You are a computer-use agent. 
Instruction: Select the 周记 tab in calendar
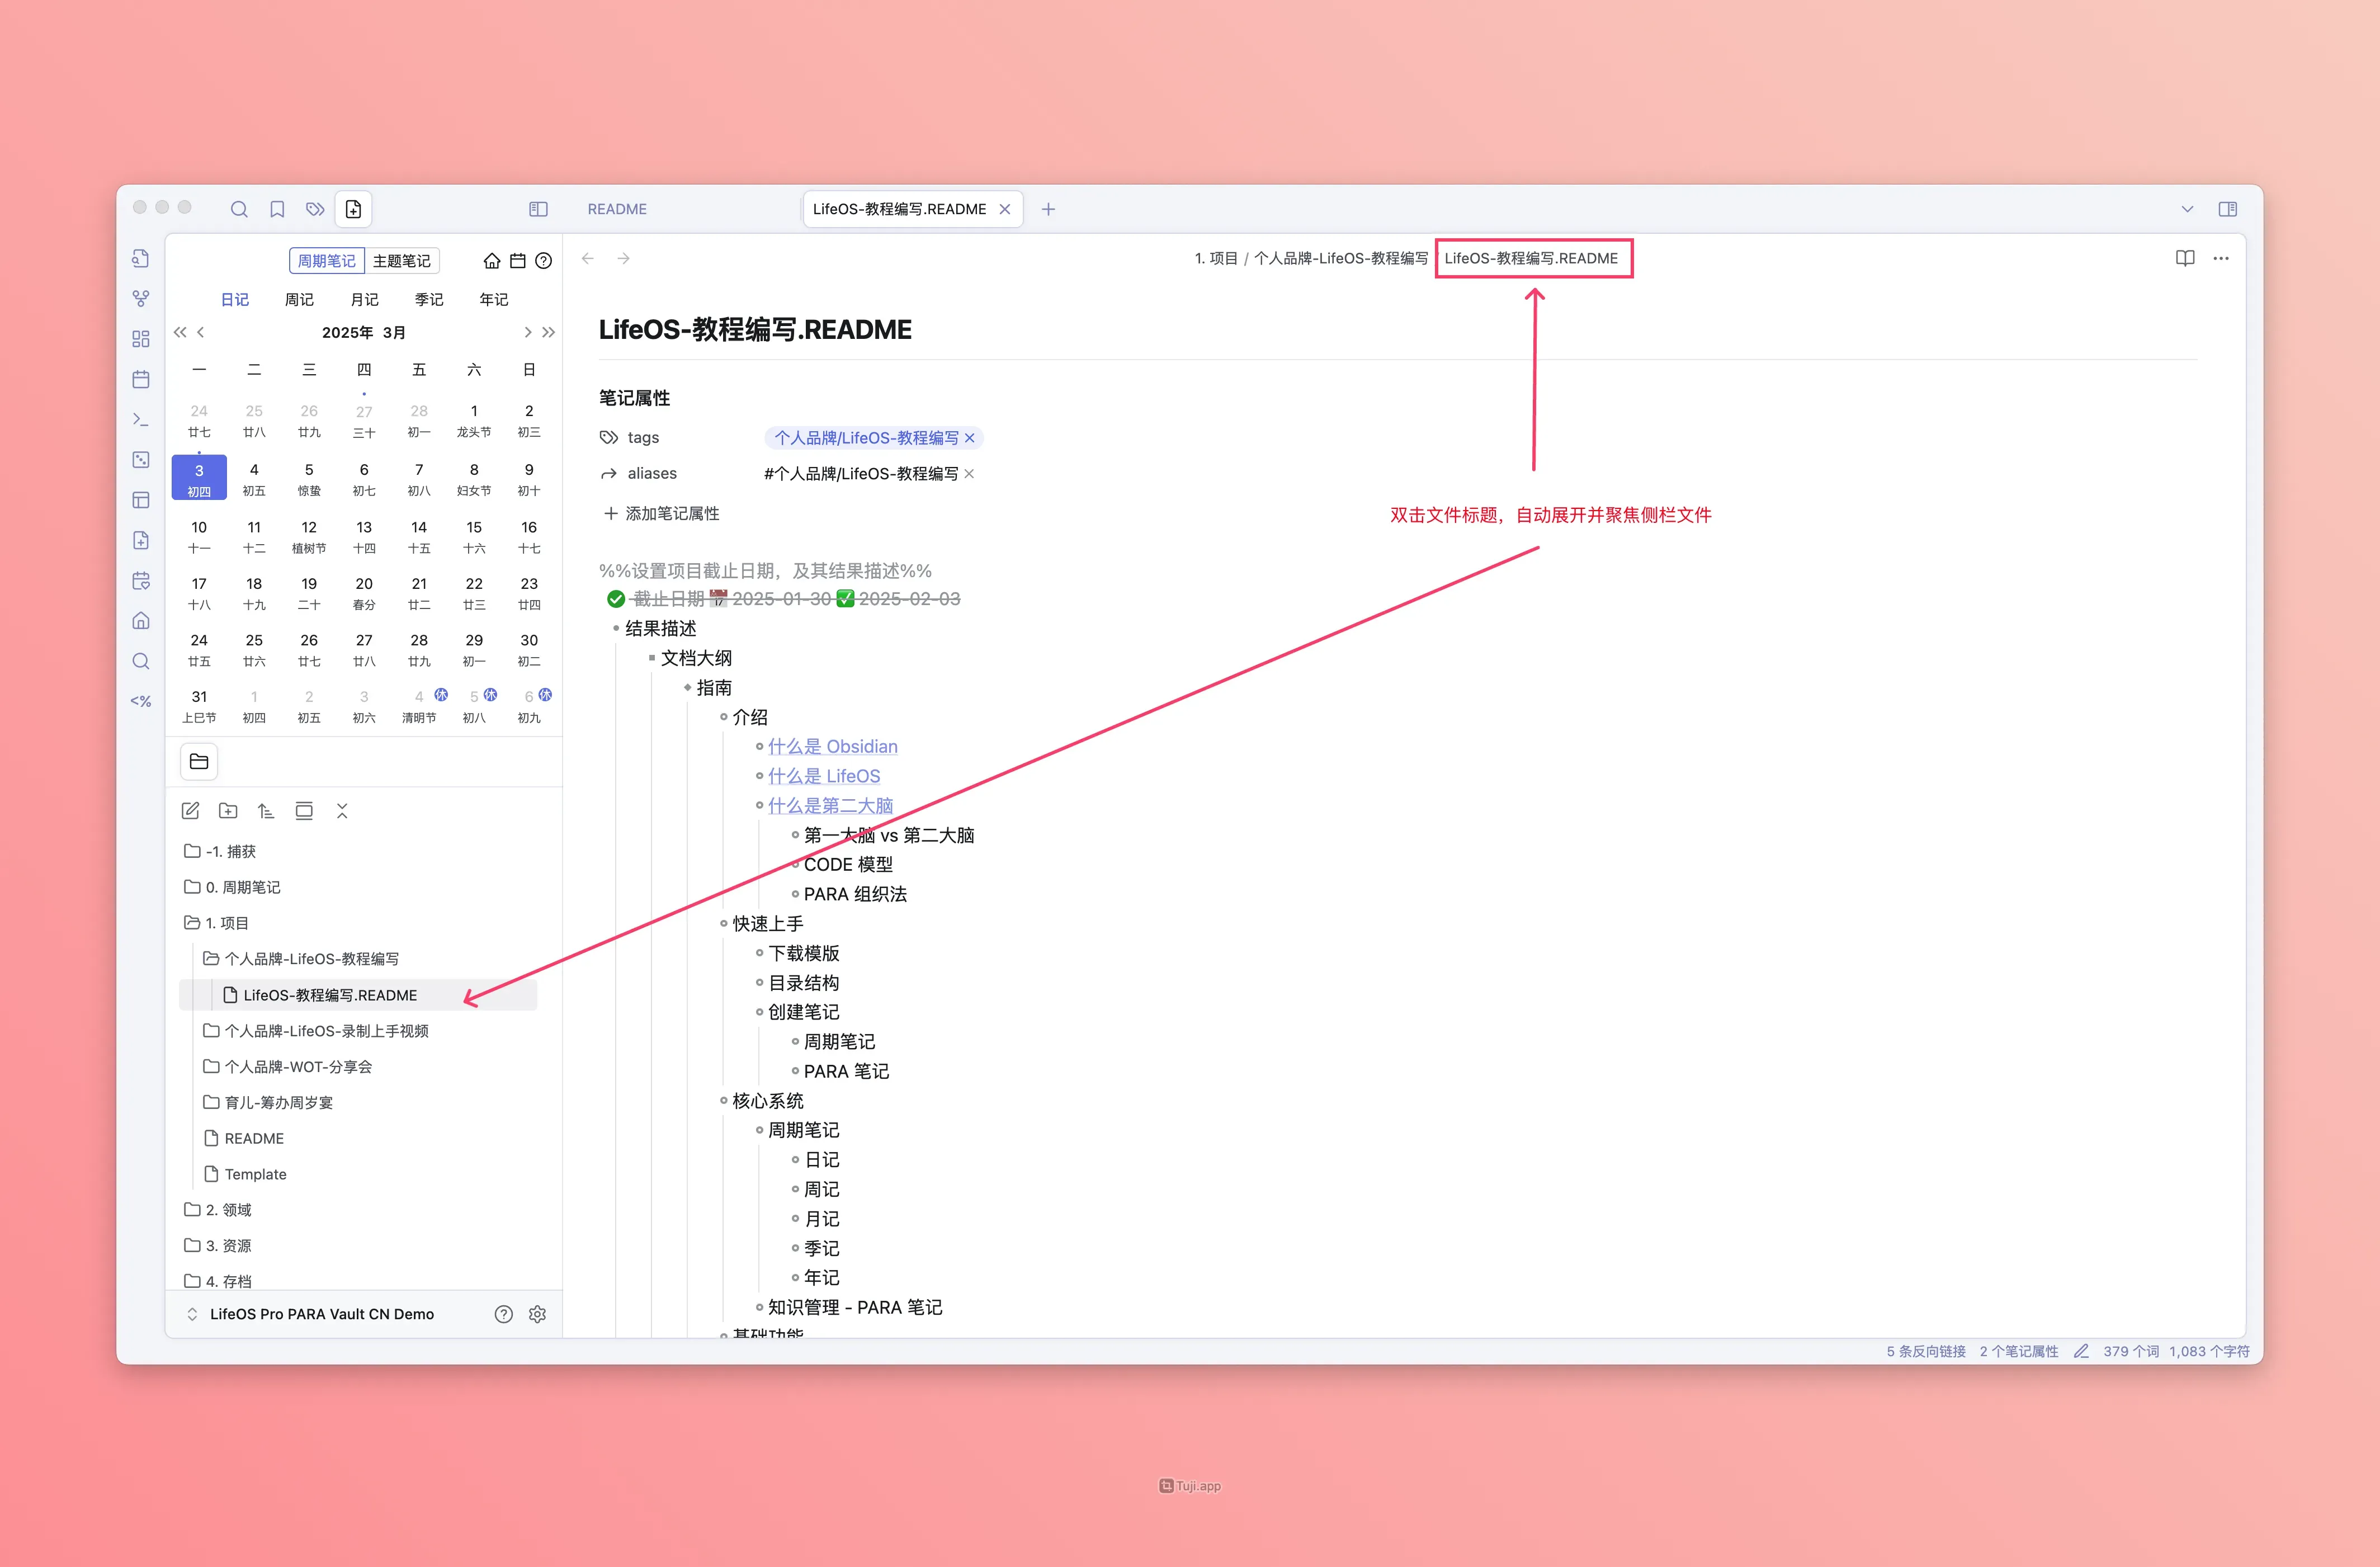coord(299,300)
